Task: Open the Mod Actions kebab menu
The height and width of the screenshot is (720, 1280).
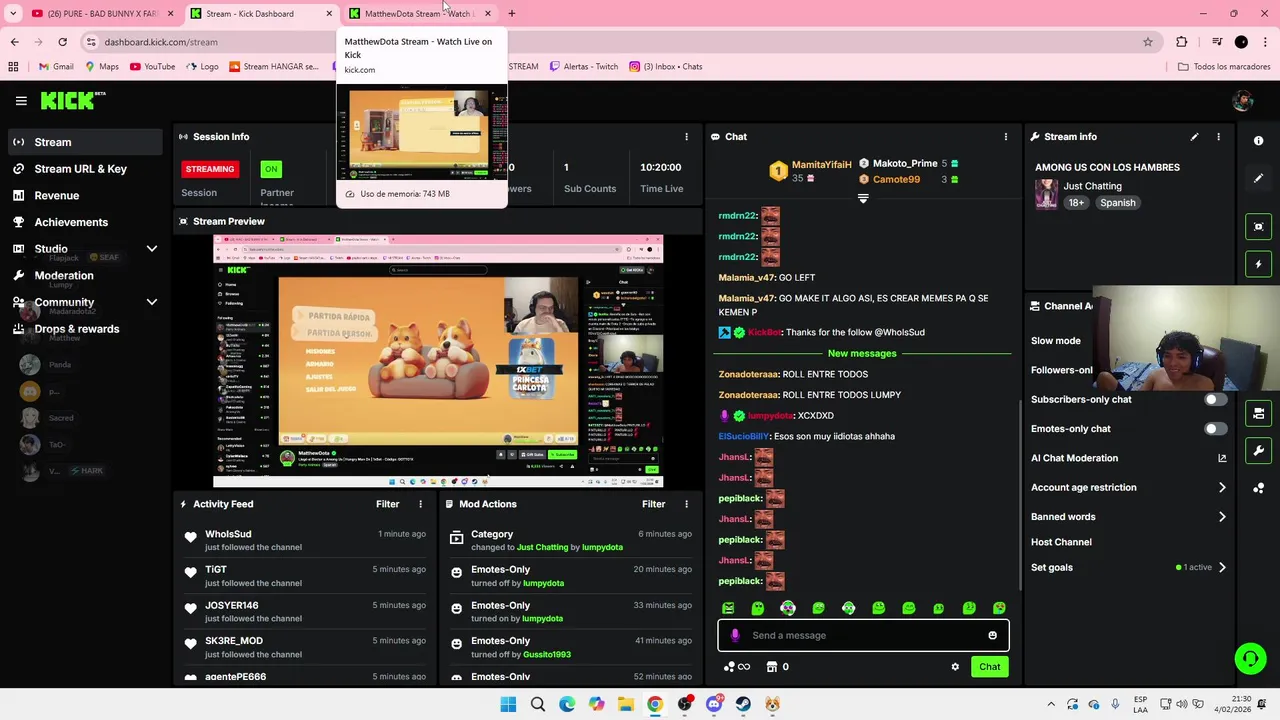Action: 686,504
